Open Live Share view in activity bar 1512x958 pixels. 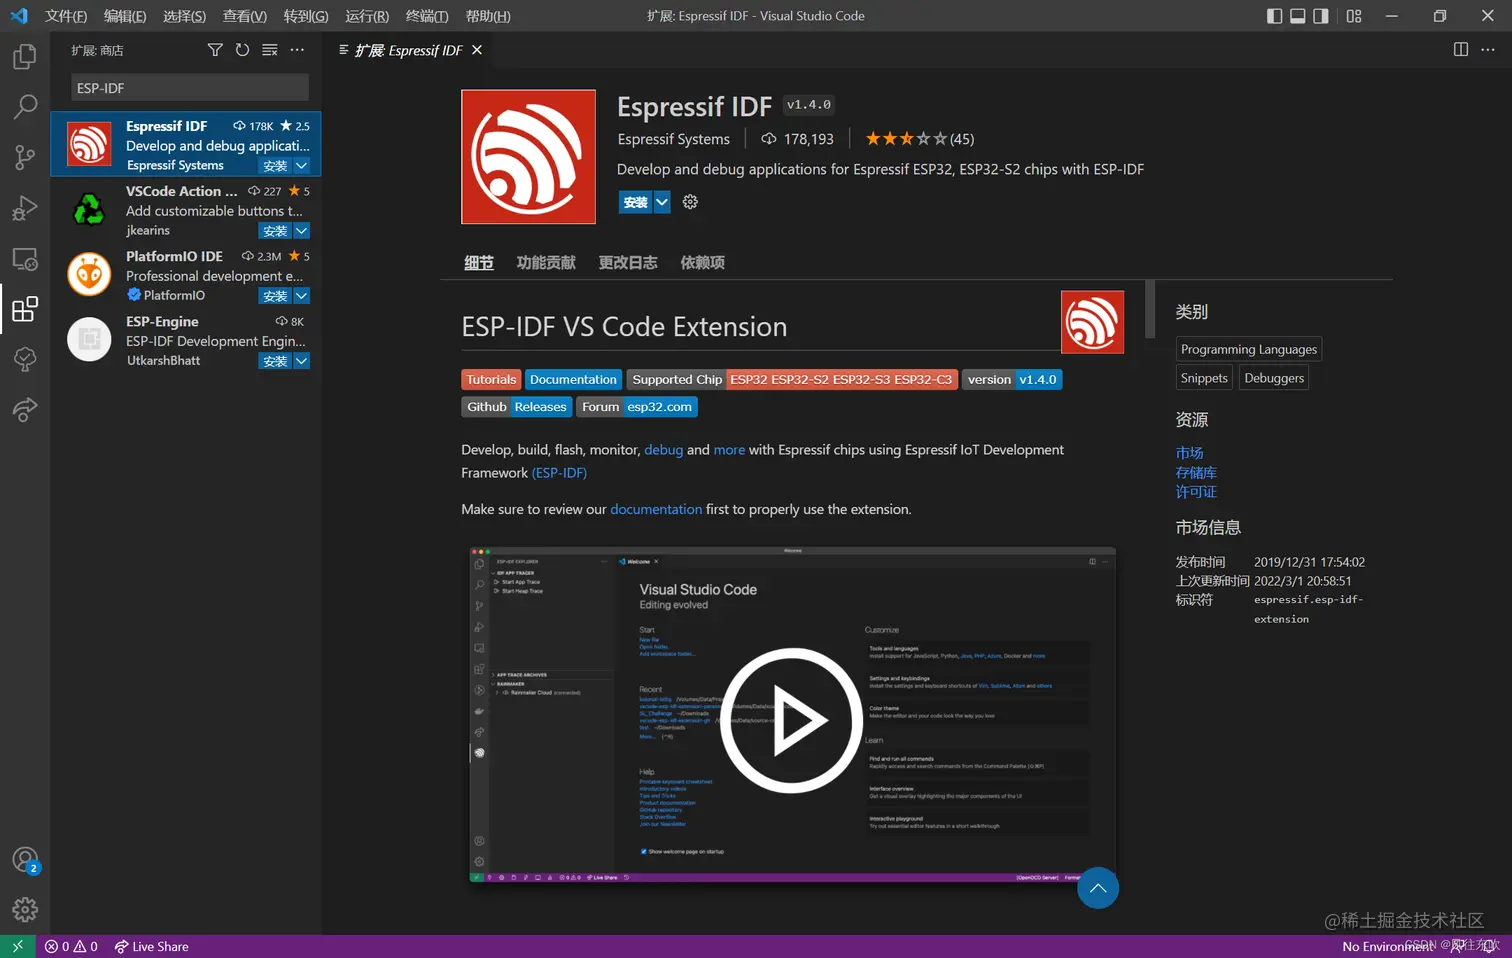coord(25,409)
